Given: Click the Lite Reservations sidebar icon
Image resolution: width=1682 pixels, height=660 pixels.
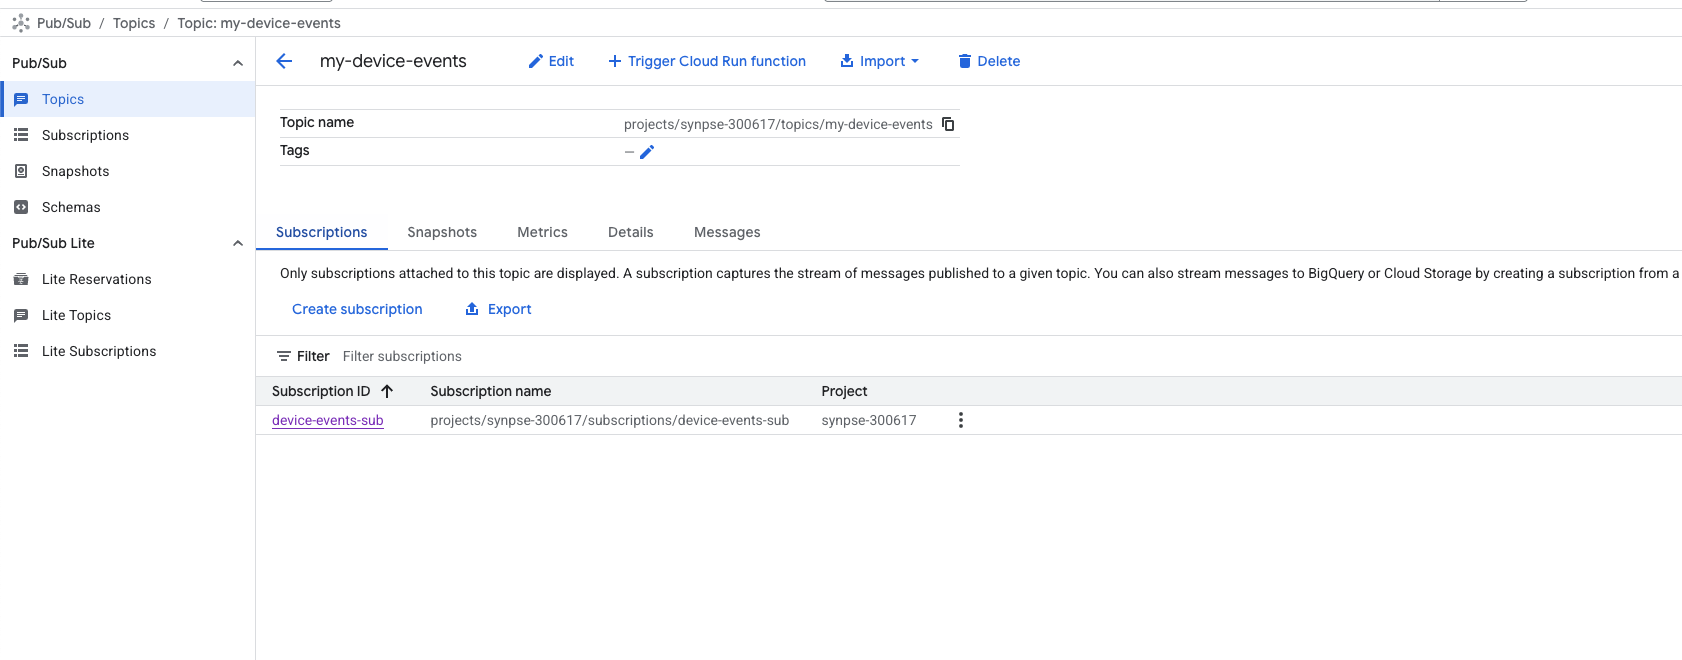Looking at the screenshot, I should [x=21, y=279].
